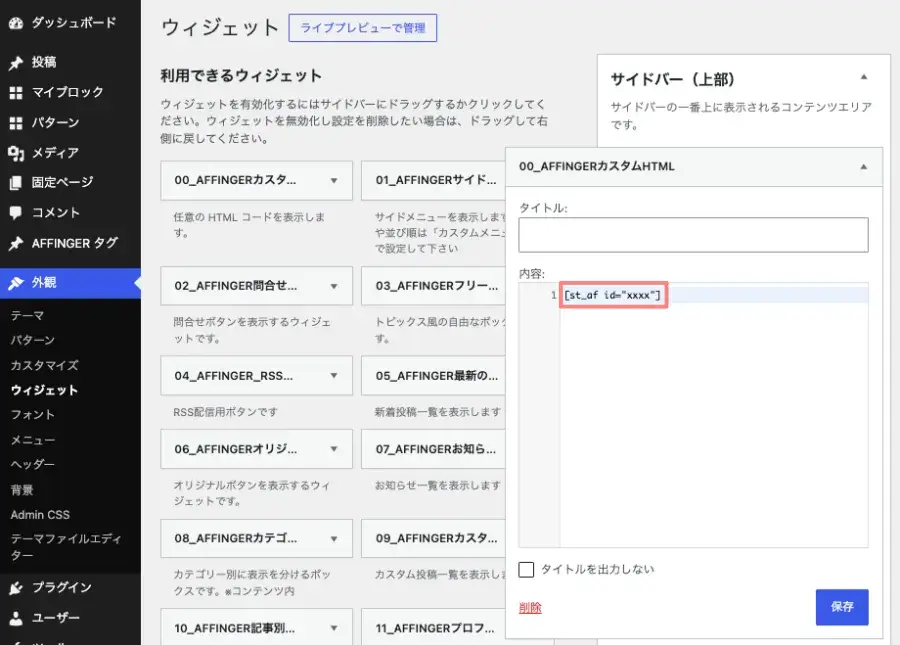Click the 保存 button
Image resolution: width=900 pixels, height=645 pixels.
pyautogui.click(x=842, y=607)
